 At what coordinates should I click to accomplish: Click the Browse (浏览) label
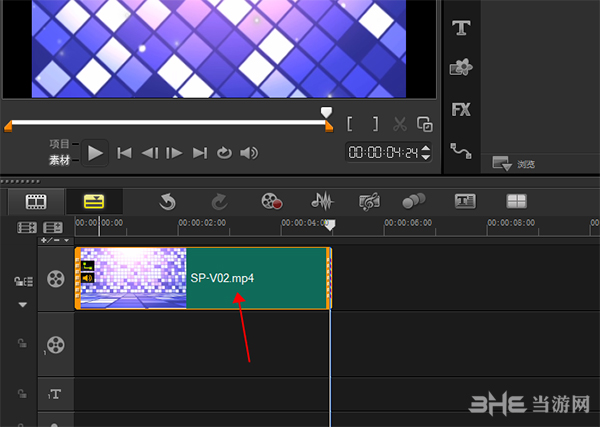click(x=526, y=164)
